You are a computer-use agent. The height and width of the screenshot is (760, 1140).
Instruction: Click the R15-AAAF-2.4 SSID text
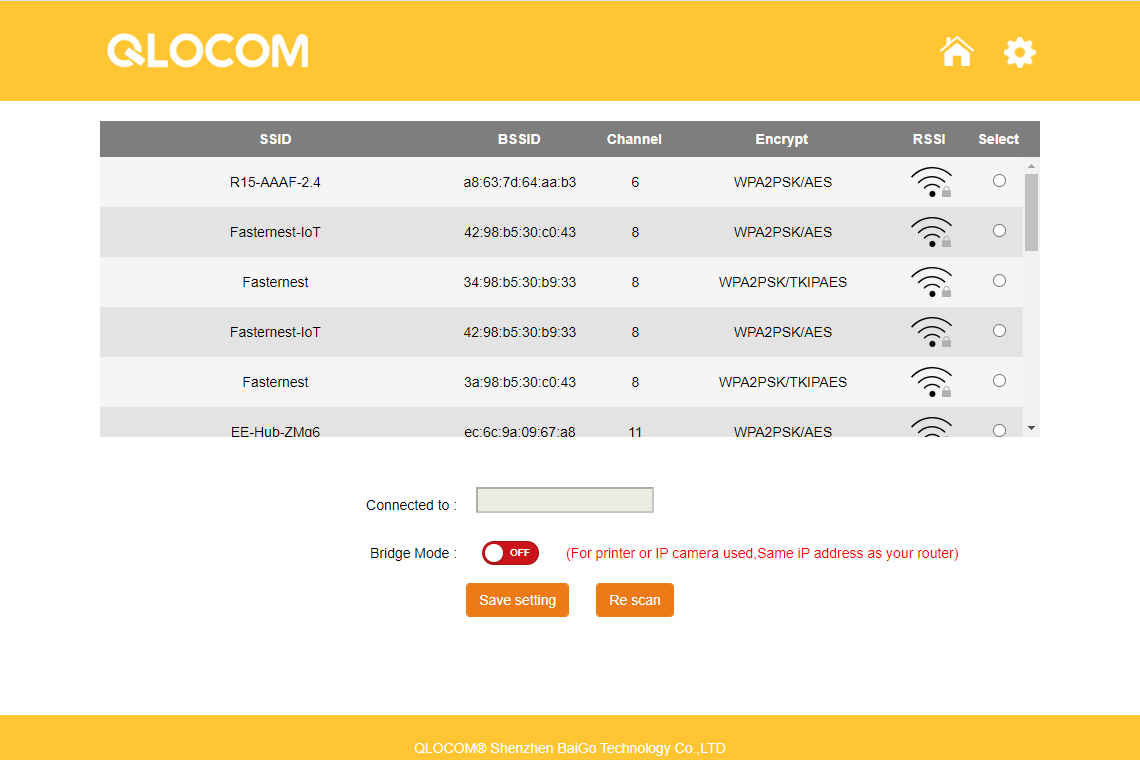pos(275,182)
